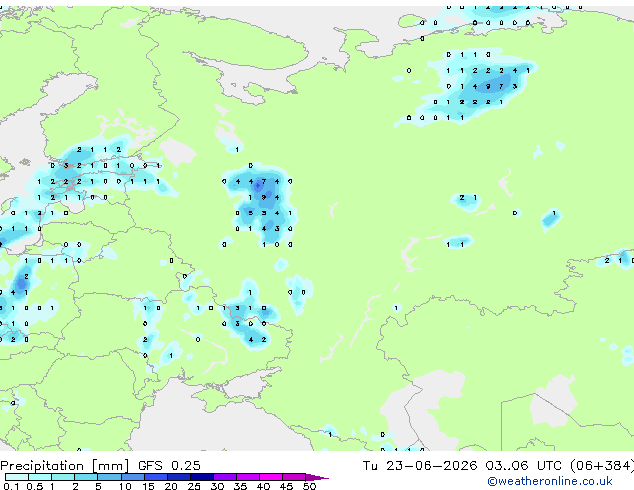Click the '30' legend scale label
634x490 pixels.
pyautogui.click(x=217, y=486)
